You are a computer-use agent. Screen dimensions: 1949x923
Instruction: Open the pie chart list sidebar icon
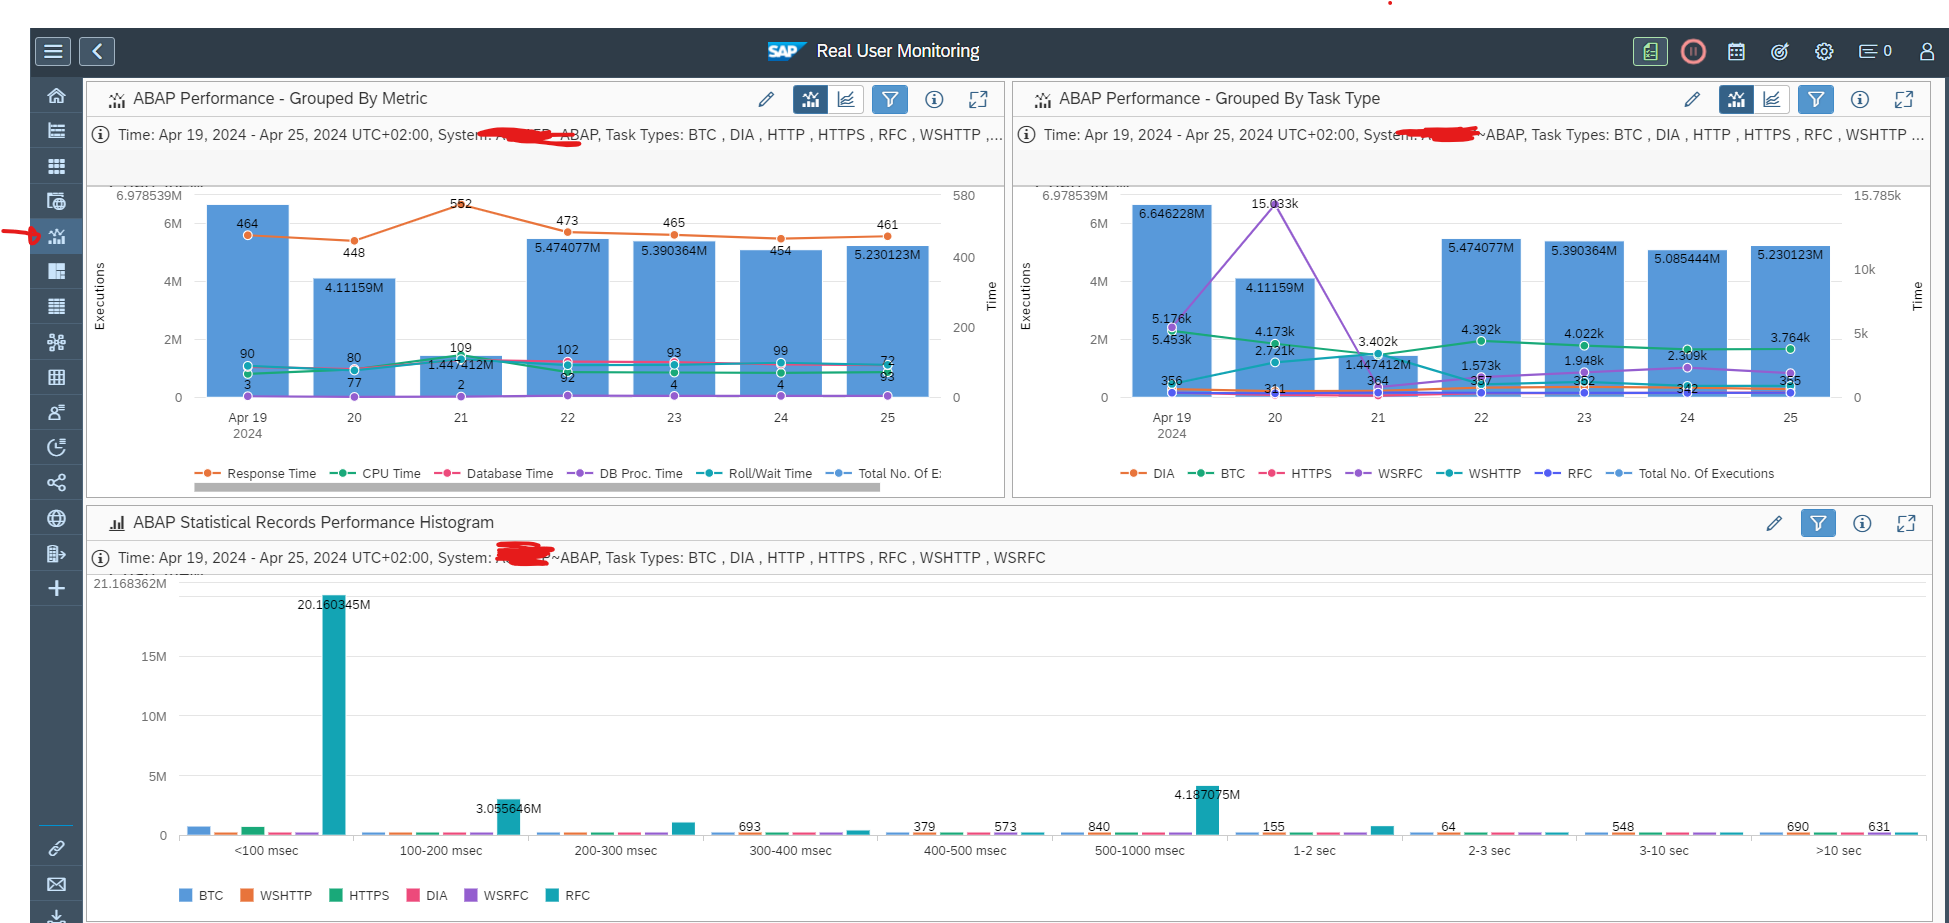click(57, 447)
